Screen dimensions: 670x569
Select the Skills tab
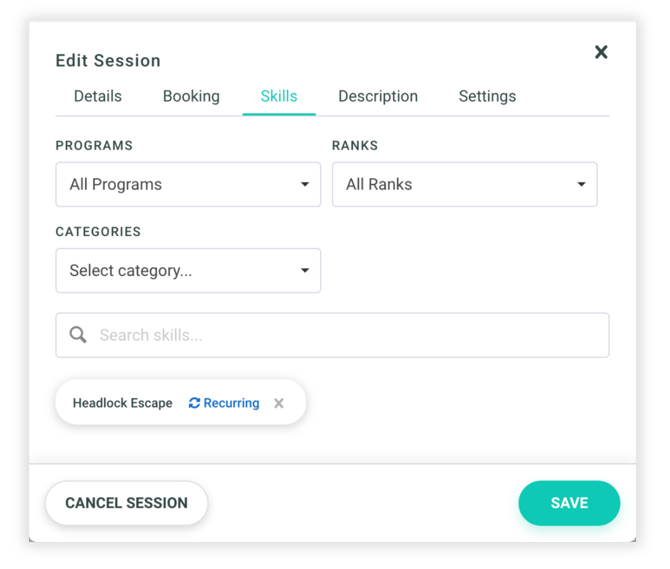(279, 97)
